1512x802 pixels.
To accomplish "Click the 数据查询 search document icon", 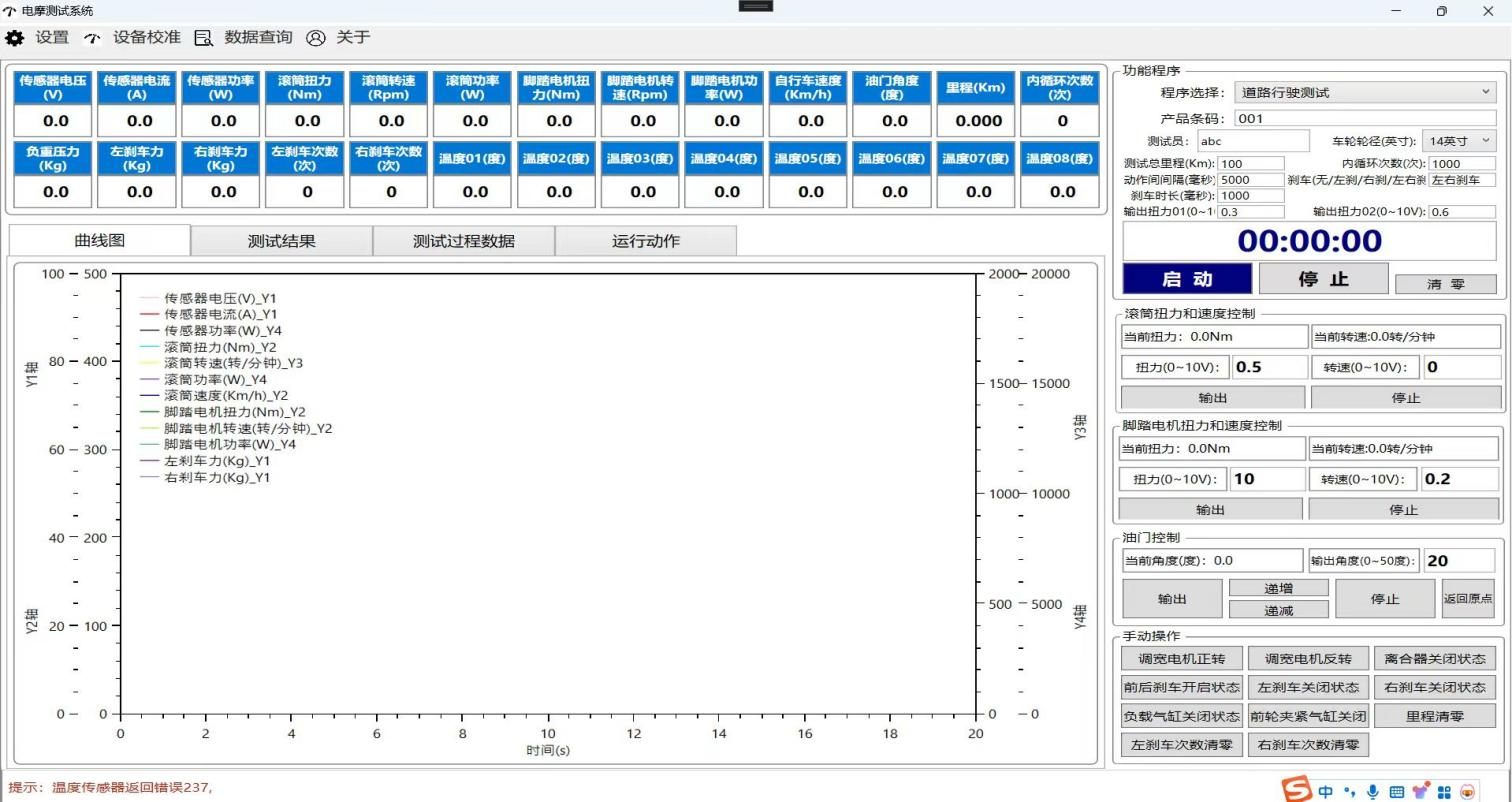I will point(204,38).
